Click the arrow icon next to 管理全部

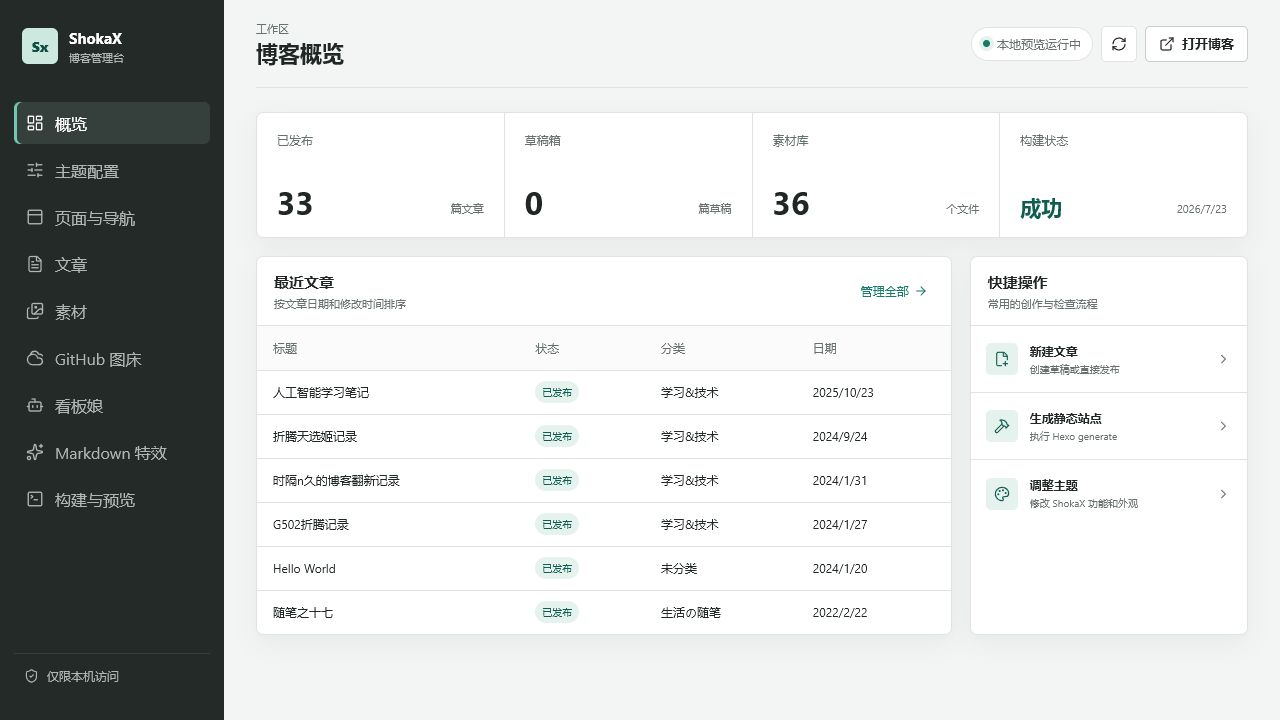[x=921, y=291]
